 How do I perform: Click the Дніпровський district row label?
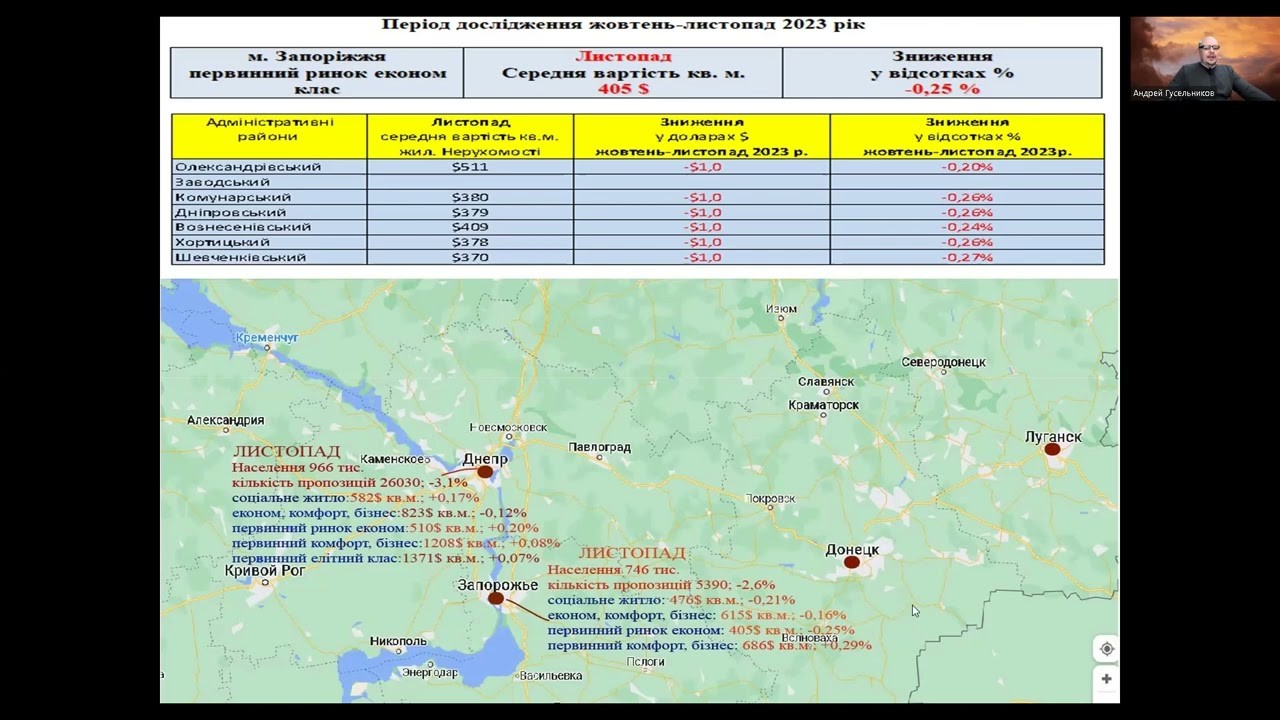[x=230, y=212]
